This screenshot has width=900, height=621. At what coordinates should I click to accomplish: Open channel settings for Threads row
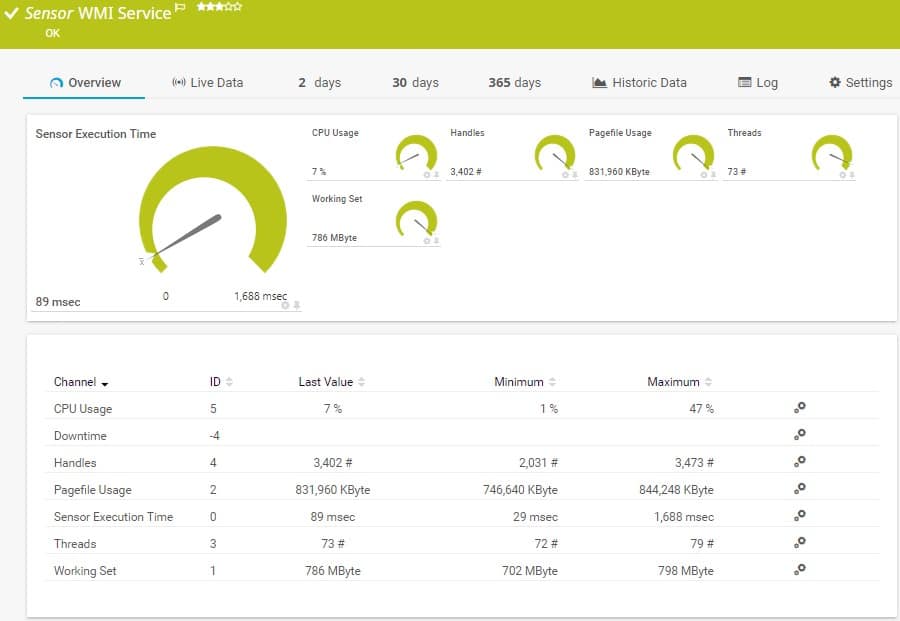click(800, 542)
